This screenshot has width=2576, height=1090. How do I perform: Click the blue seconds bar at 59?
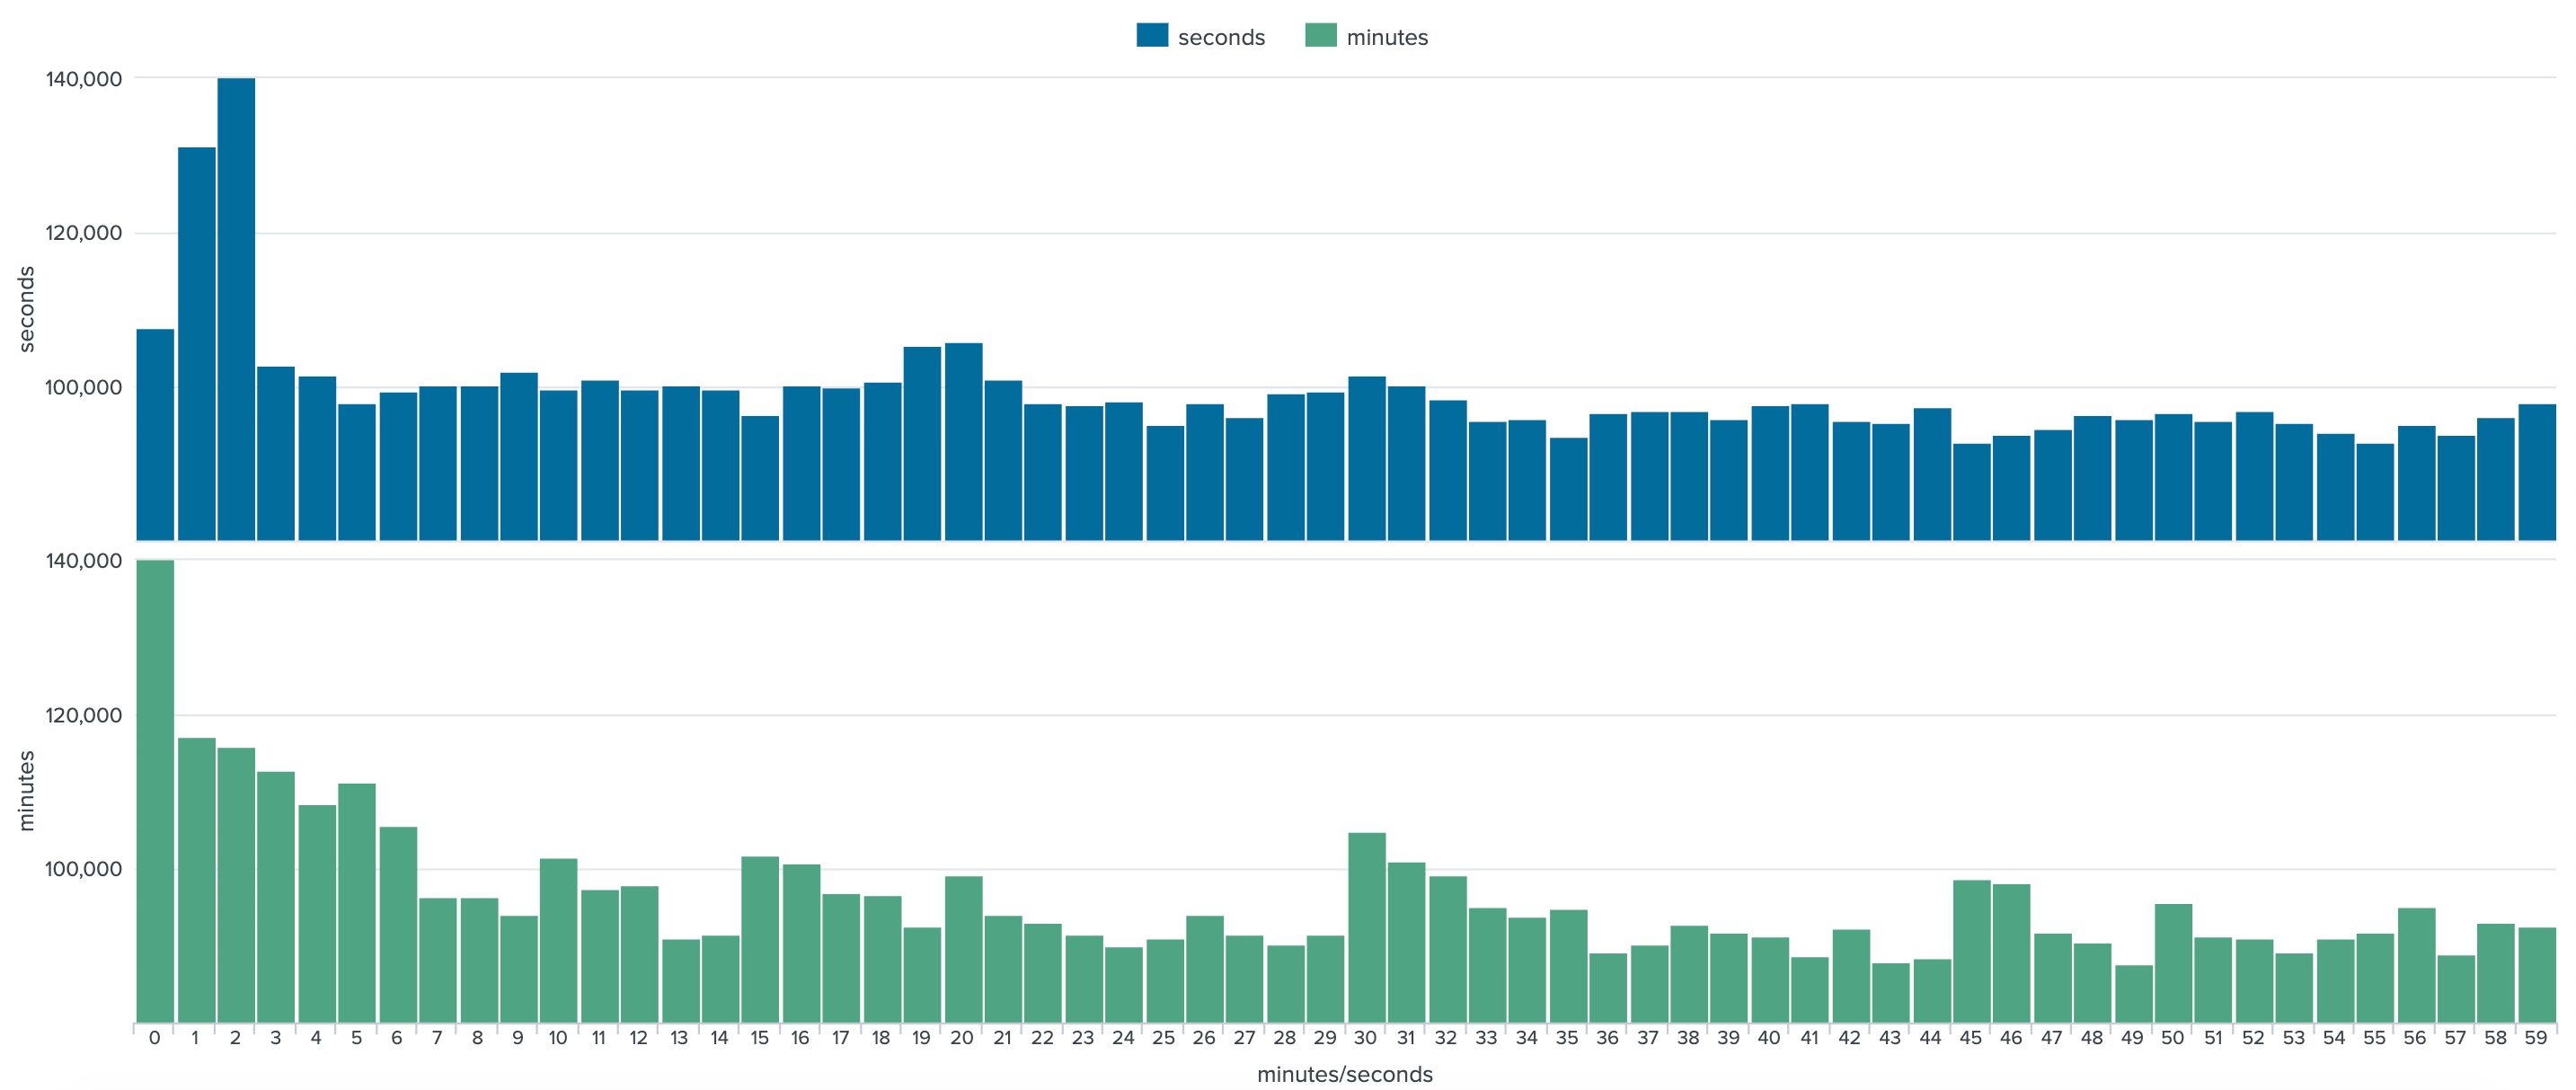[2537, 472]
